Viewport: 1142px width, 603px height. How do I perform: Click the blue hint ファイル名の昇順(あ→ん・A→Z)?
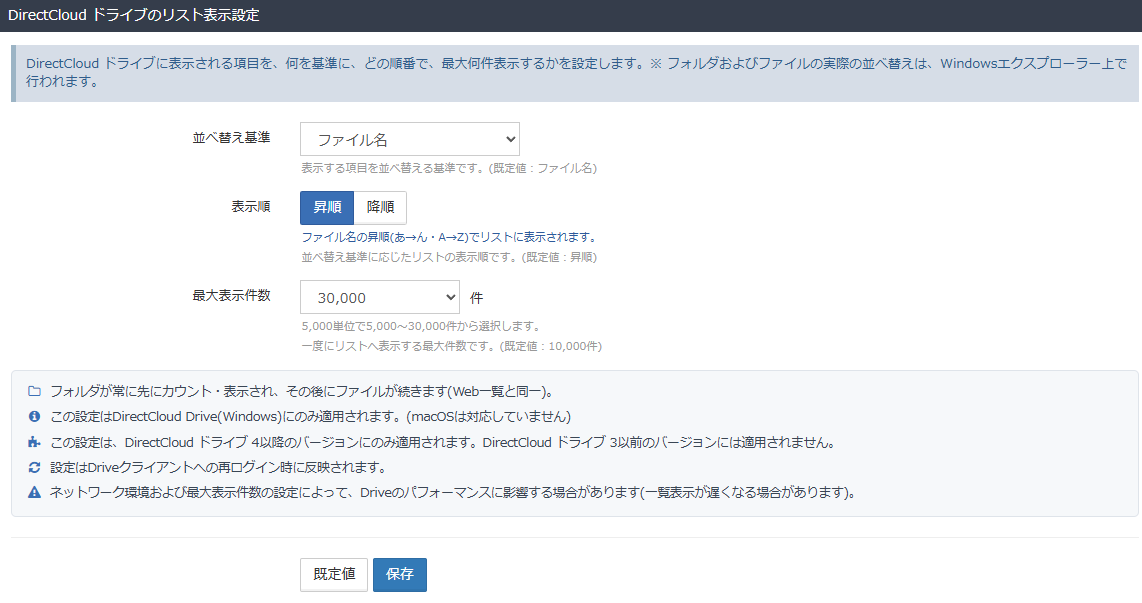pyautogui.click(x=449, y=237)
